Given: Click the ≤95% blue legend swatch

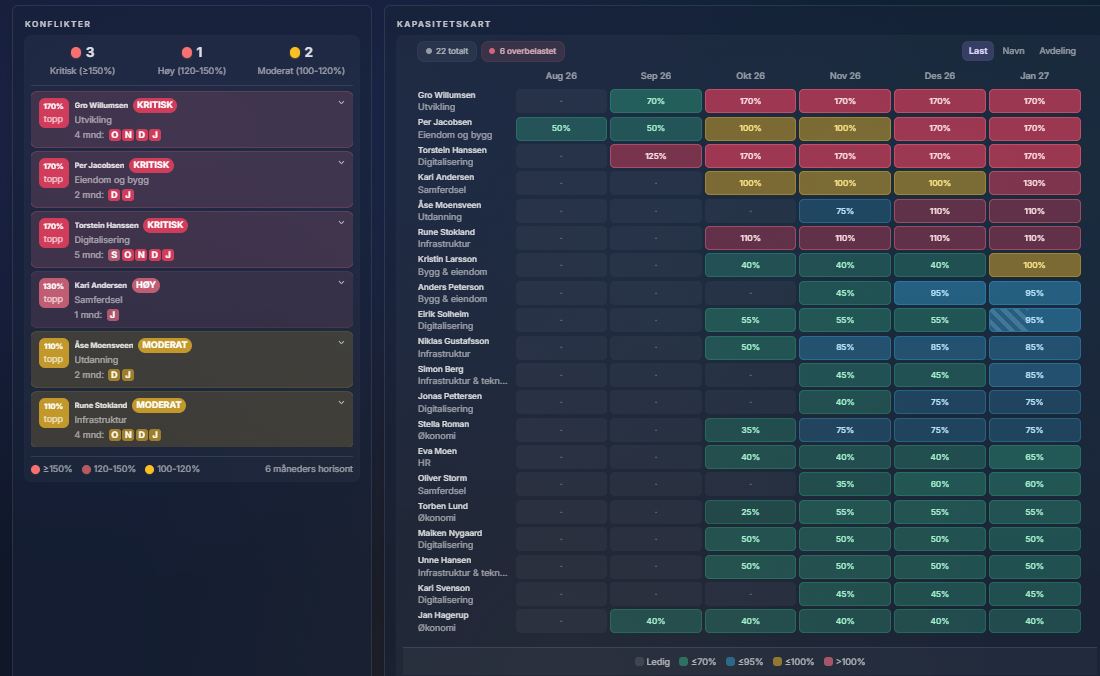Looking at the screenshot, I should coord(730,661).
